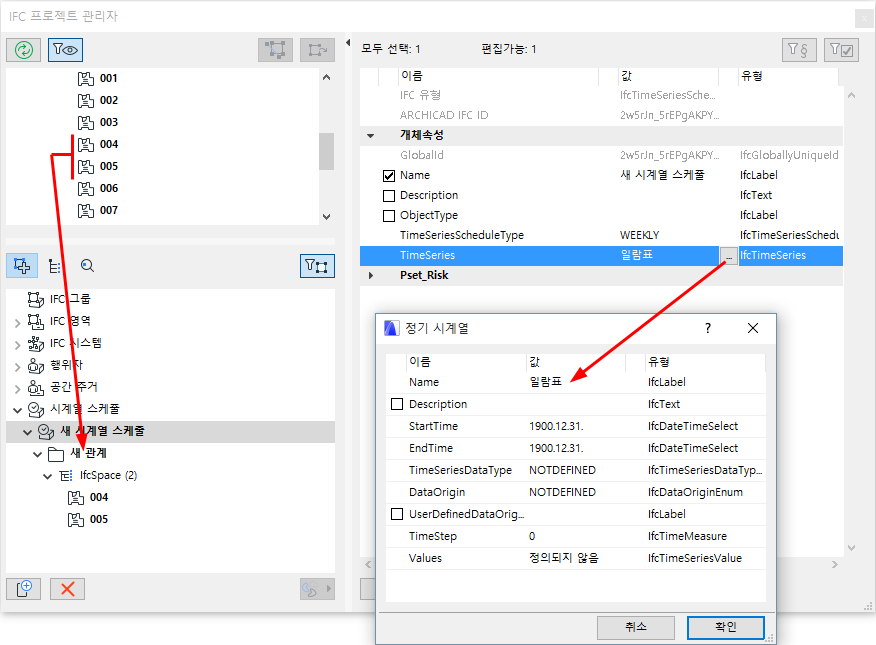
Task: Collapse left panel with arrow
Action: (x=348, y=42)
